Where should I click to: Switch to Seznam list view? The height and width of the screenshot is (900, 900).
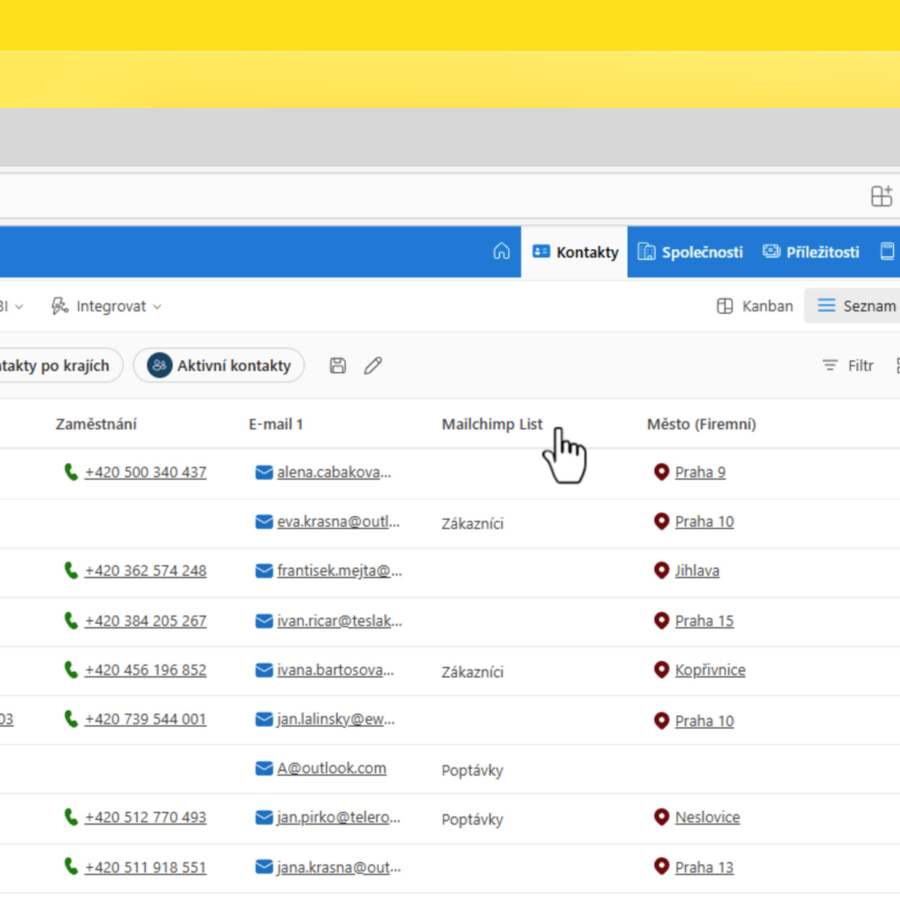coord(856,306)
